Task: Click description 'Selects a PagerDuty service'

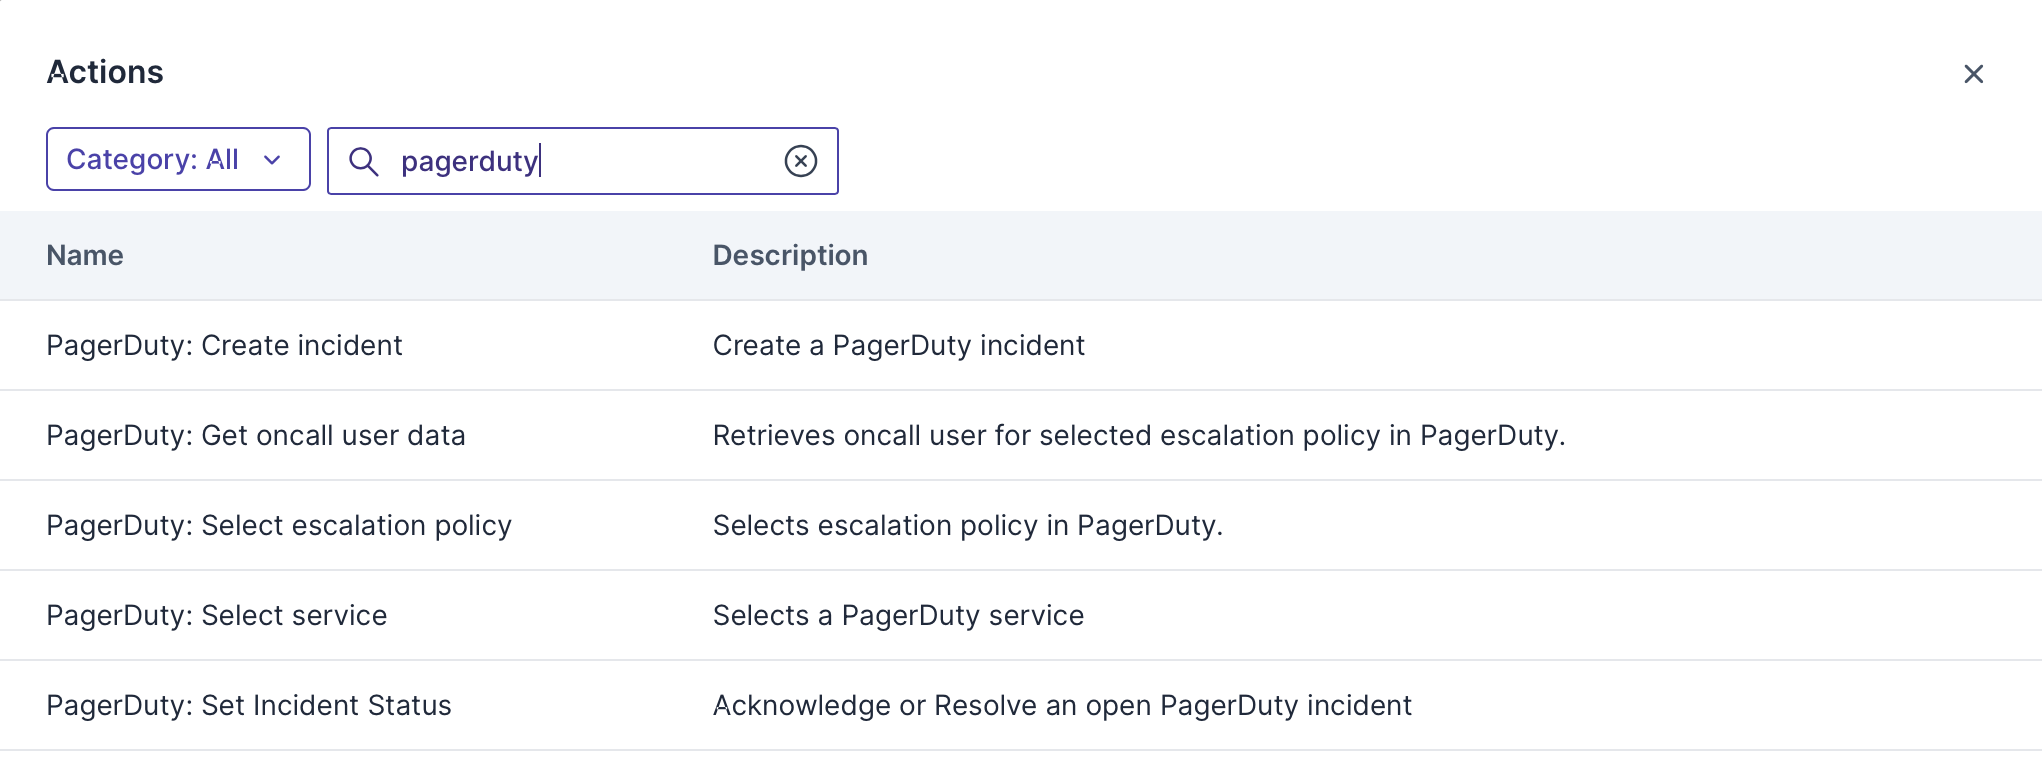Action: point(898,616)
